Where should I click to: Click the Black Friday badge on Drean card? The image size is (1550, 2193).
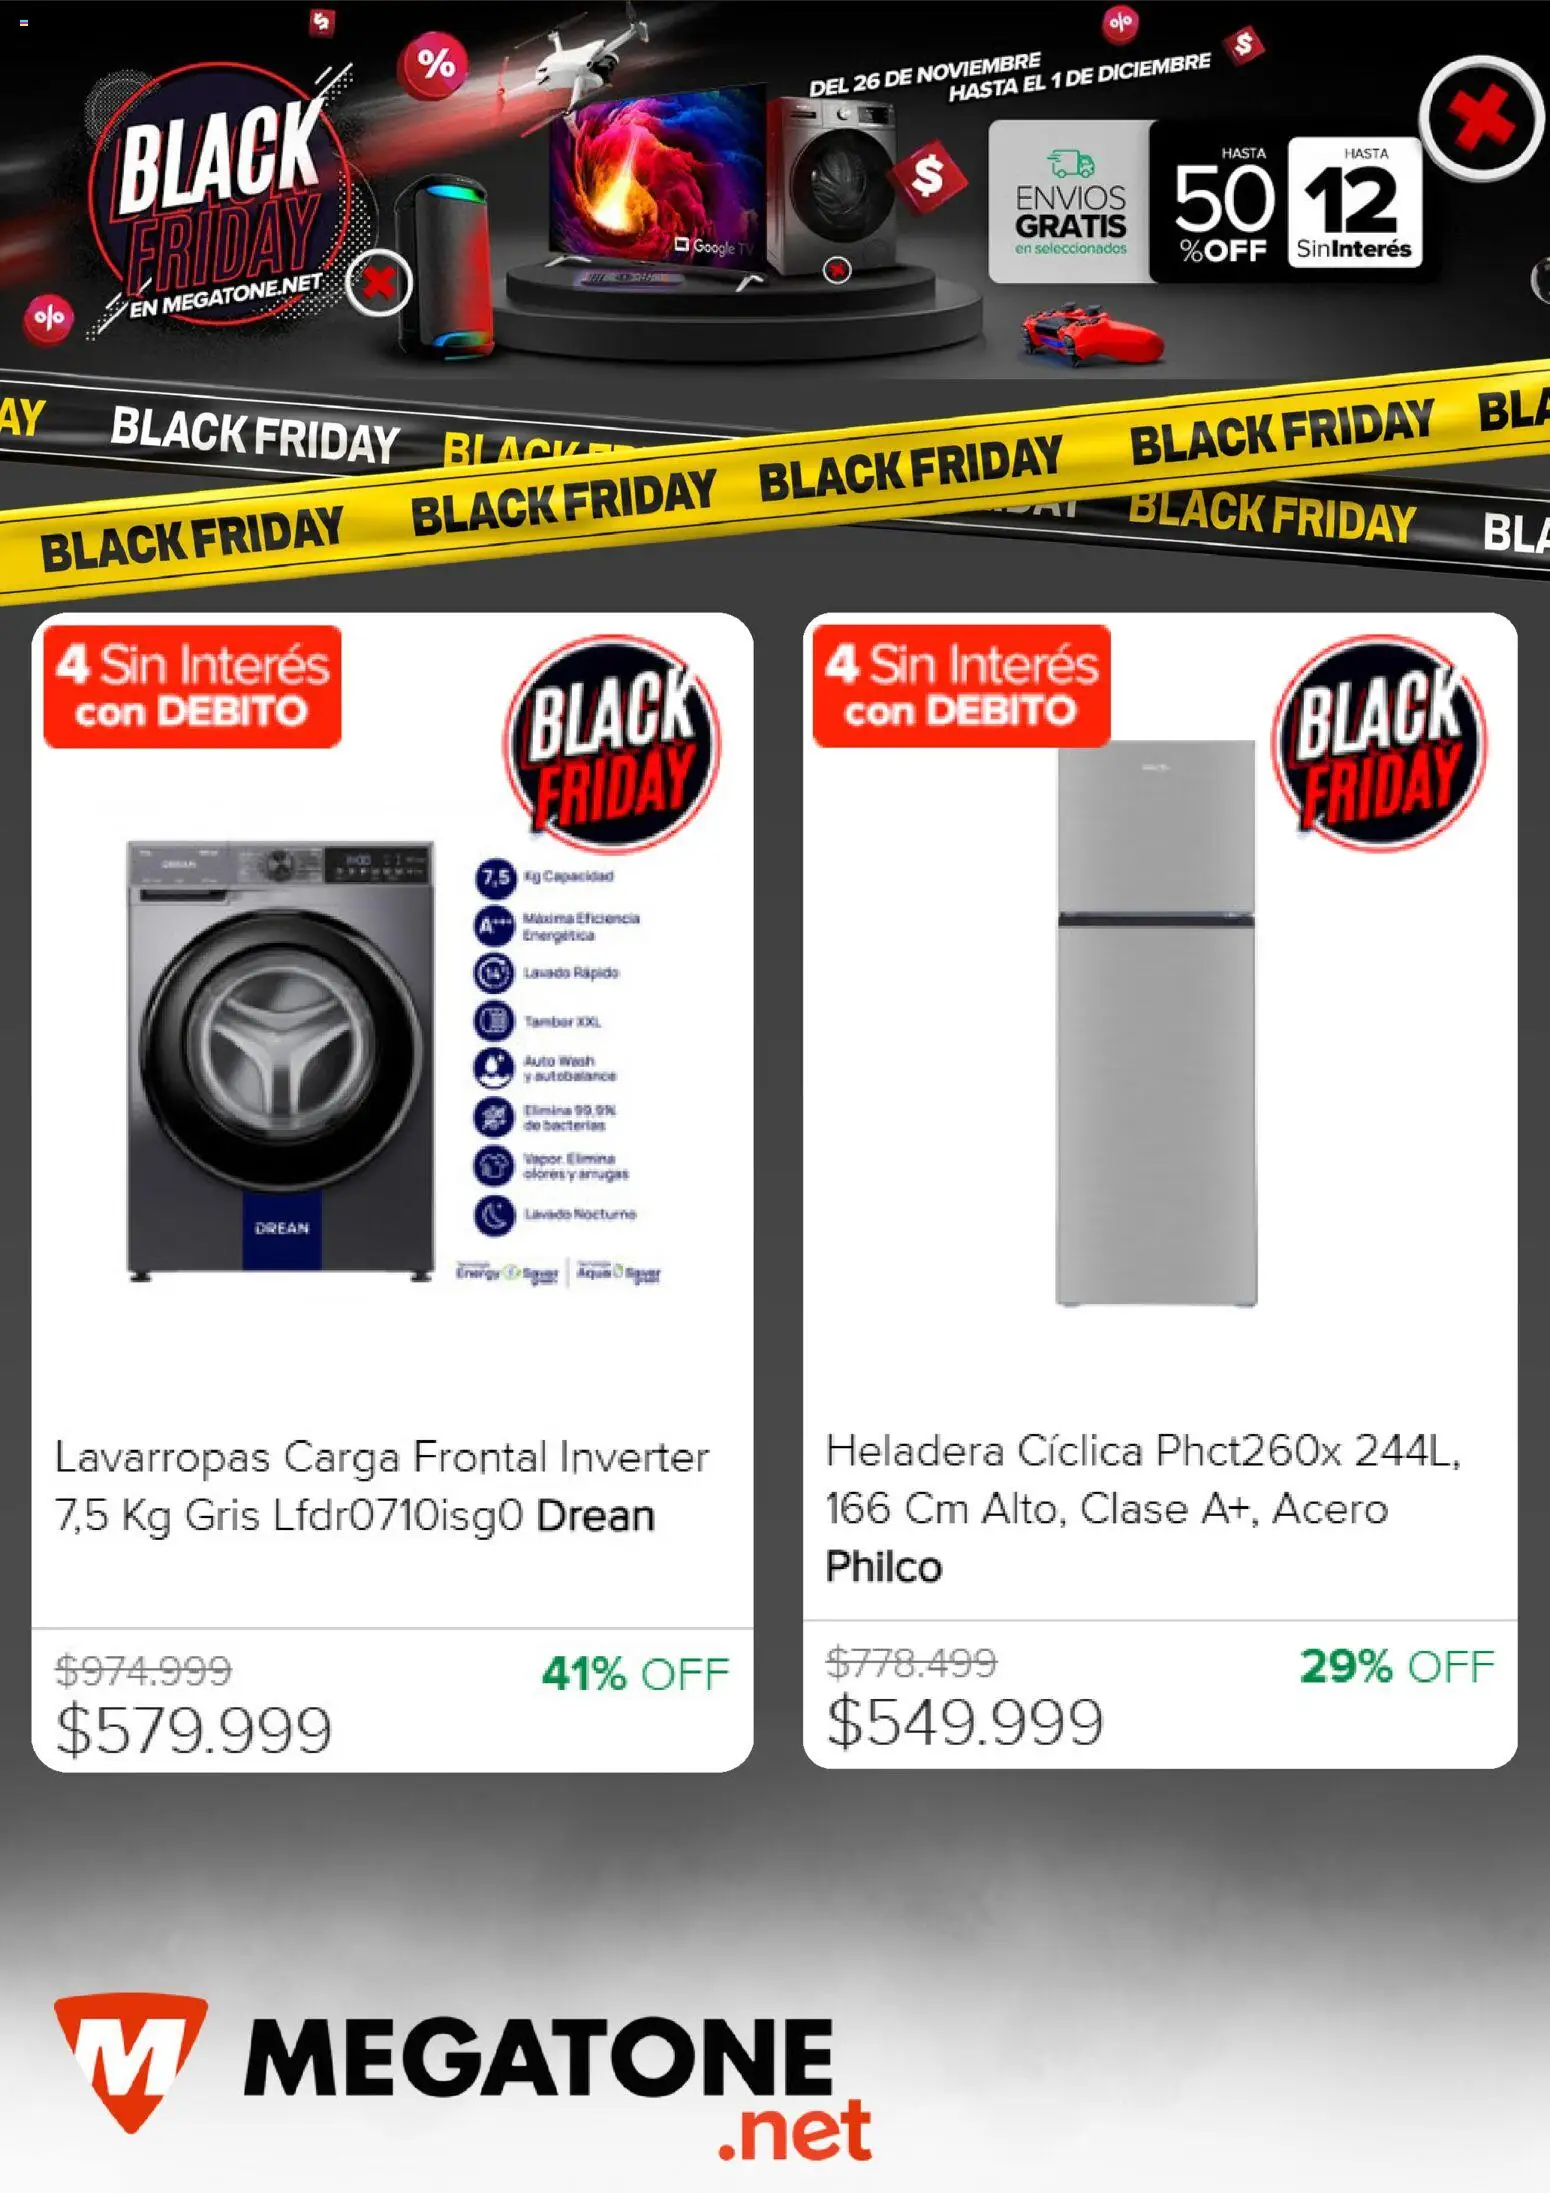(x=611, y=743)
